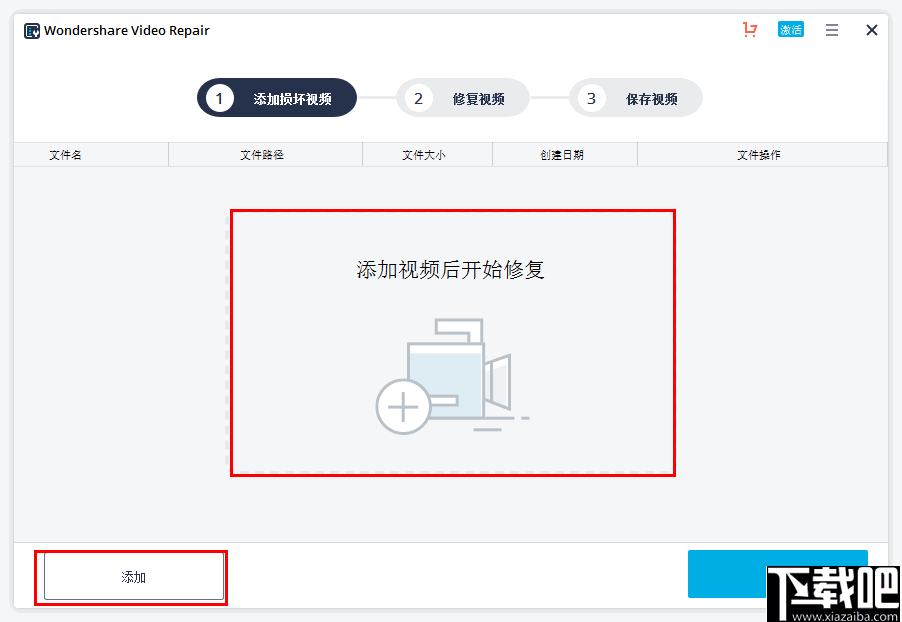Click the Wondershare Video Repair logo icon
Screen dimensions: 902x622
31,30
